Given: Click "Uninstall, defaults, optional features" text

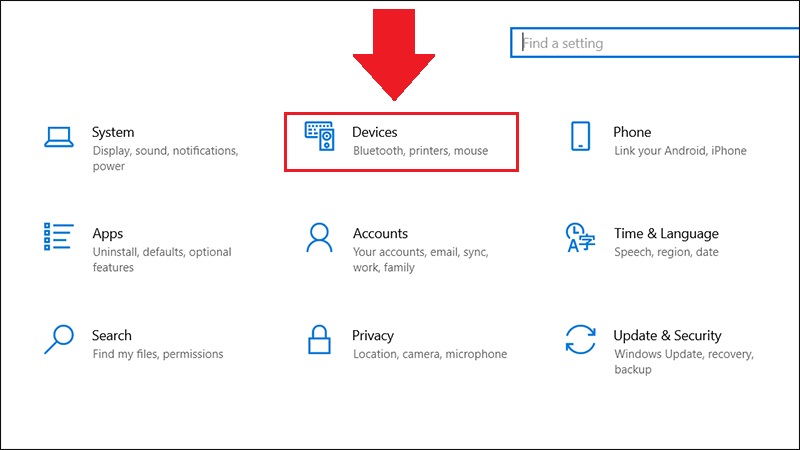Looking at the screenshot, I should pos(162,260).
